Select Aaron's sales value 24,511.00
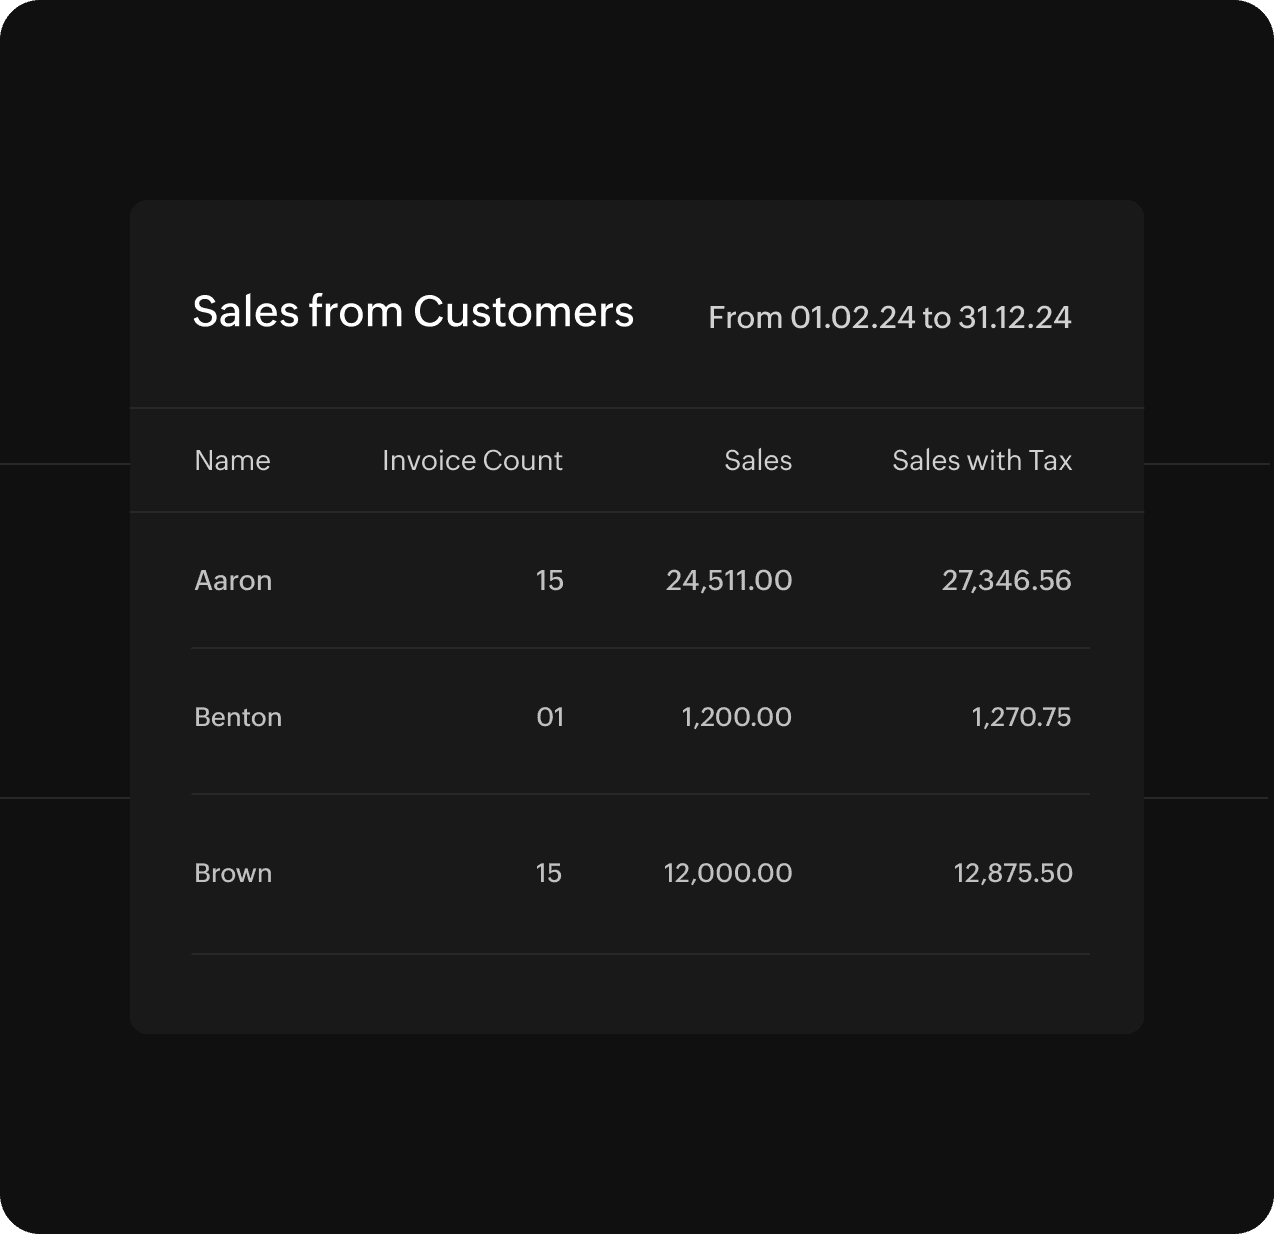1274x1234 pixels. (729, 581)
